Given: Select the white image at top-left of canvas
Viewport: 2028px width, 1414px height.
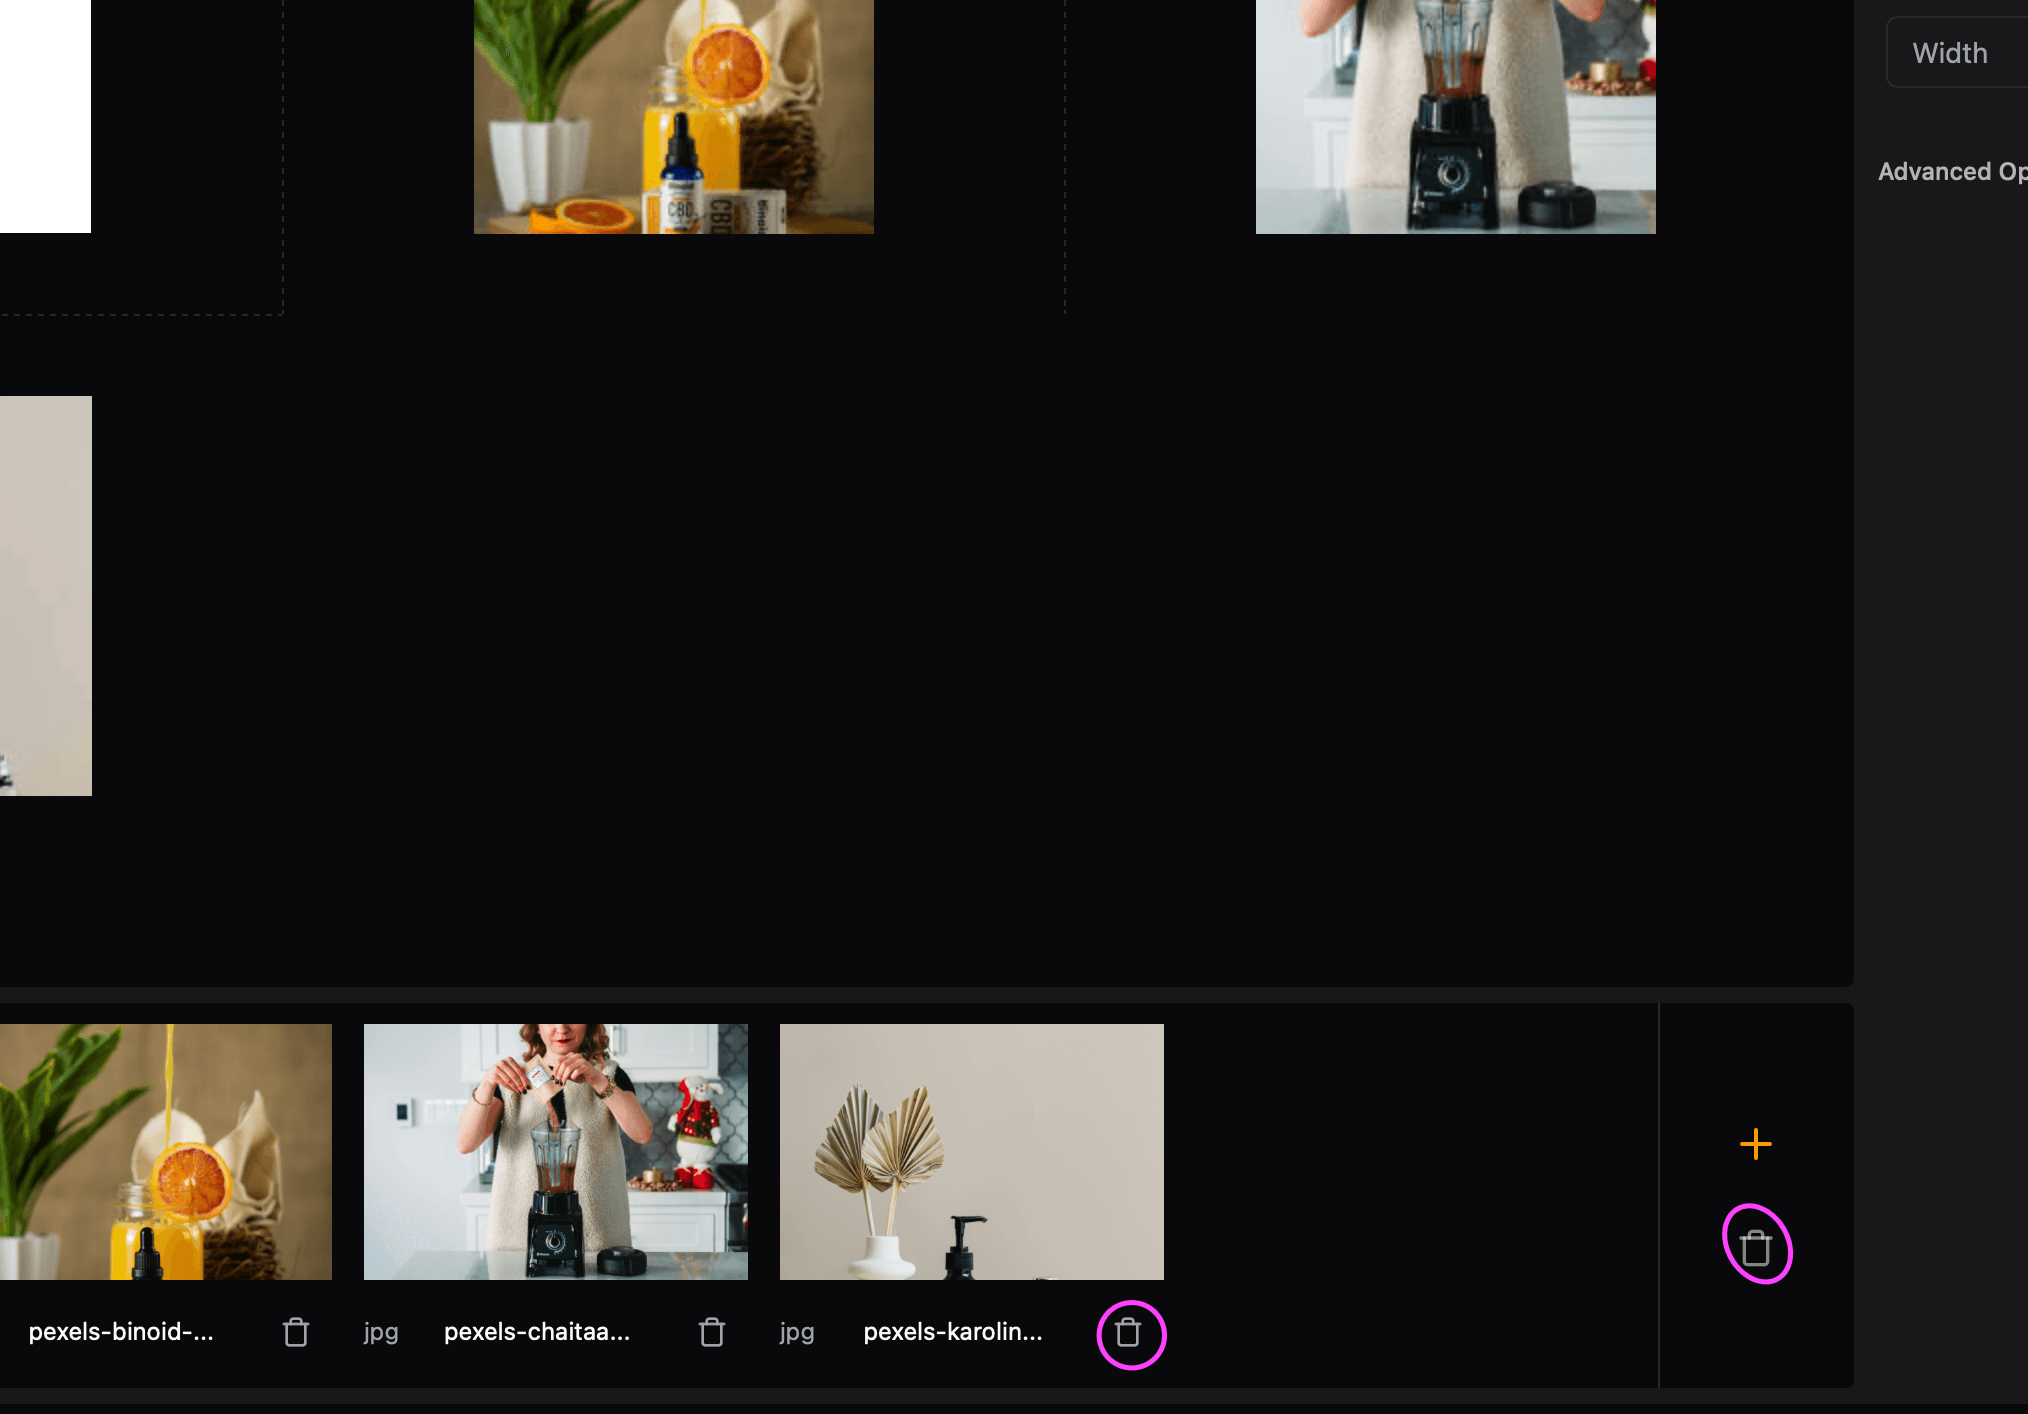Looking at the screenshot, I should pos(45,115).
